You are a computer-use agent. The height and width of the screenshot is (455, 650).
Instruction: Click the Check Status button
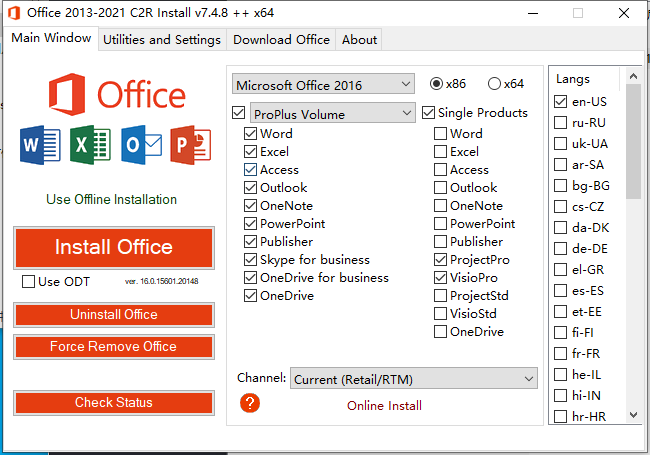click(114, 403)
